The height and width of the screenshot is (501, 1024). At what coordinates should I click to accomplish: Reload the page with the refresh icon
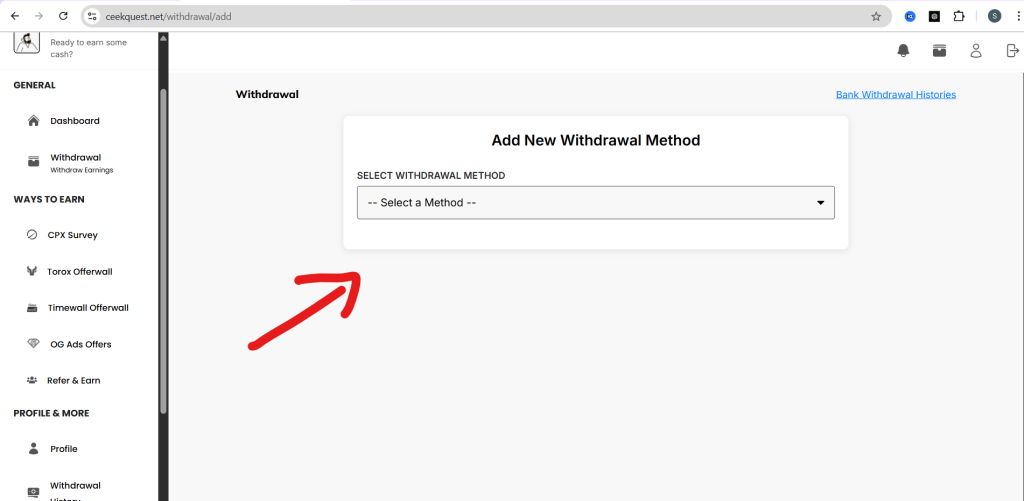[x=63, y=16]
